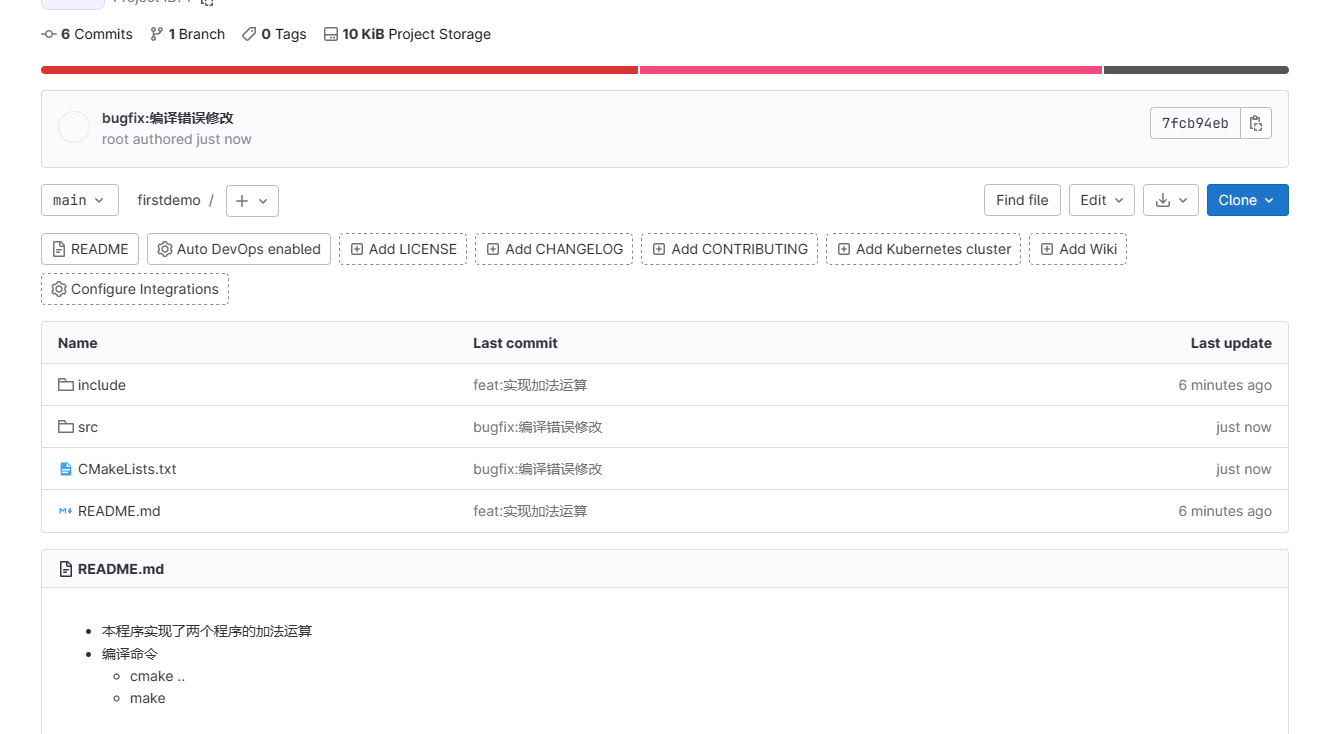Image resolution: width=1338 pixels, height=734 pixels.
Task: Click '6 minutes ago' in include row
Action: click(1225, 385)
